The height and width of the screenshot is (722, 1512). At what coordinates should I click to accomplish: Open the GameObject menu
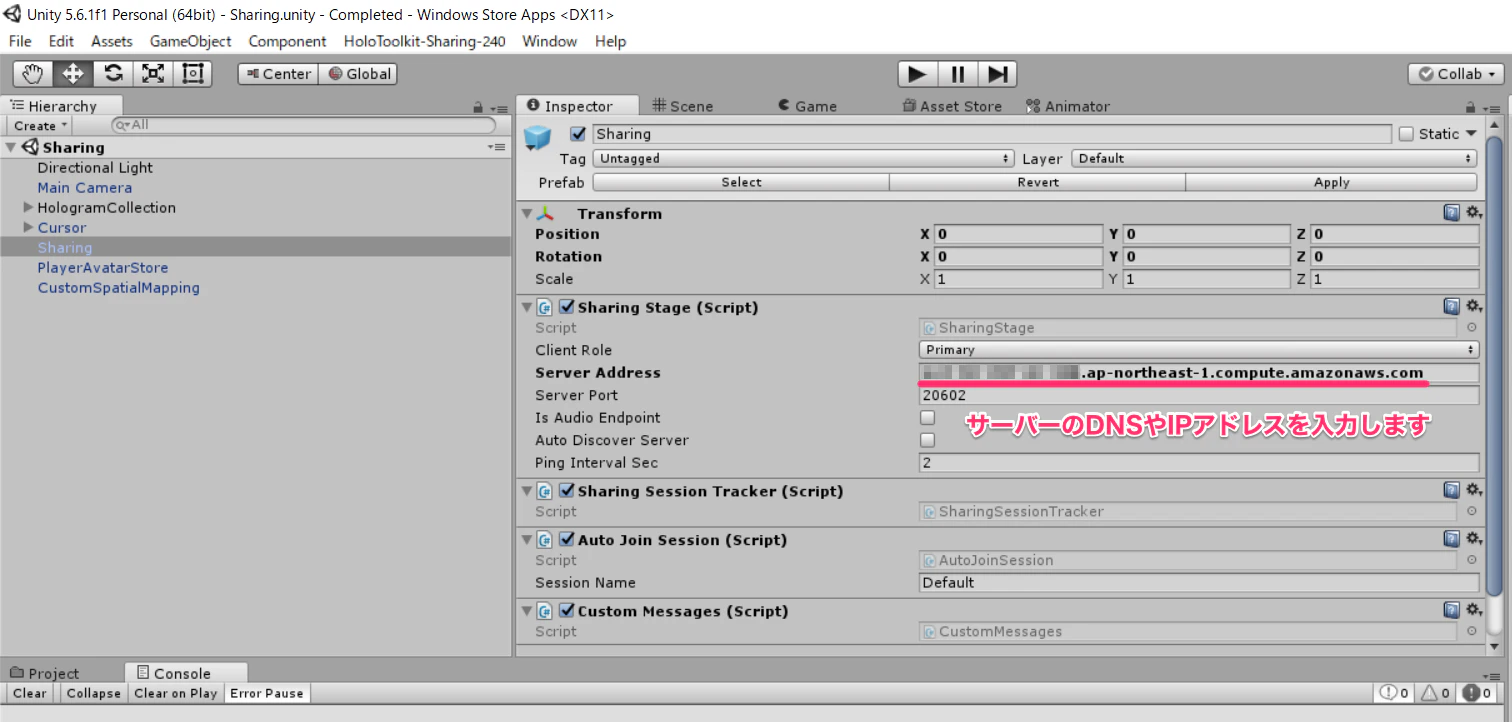pos(190,41)
